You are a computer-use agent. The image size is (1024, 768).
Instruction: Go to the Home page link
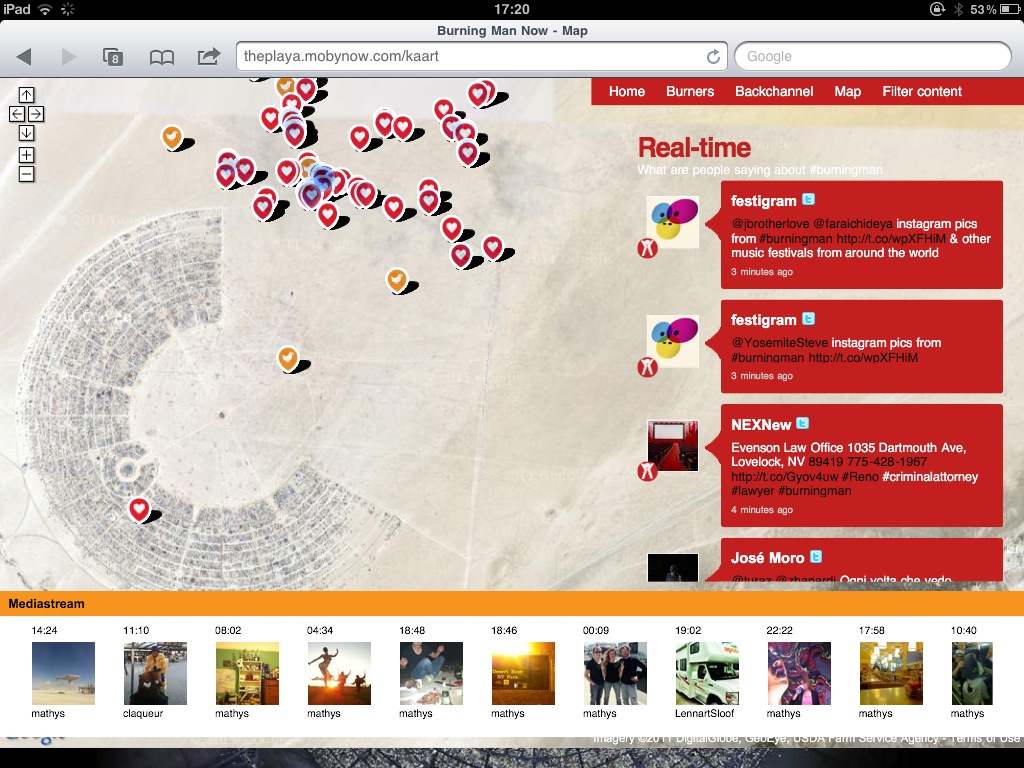click(x=627, y=91)
